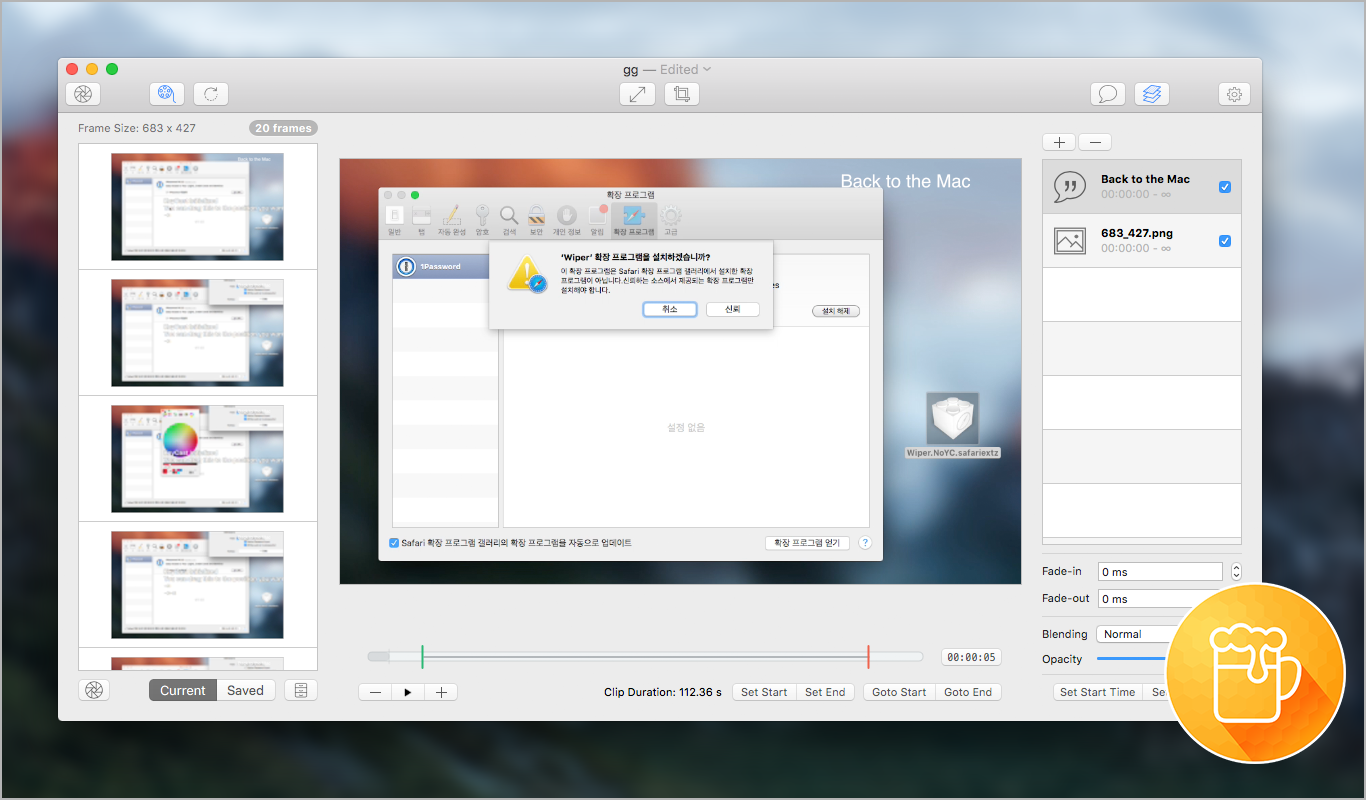Step forward one frame with plus playback button

pos(441,692)
